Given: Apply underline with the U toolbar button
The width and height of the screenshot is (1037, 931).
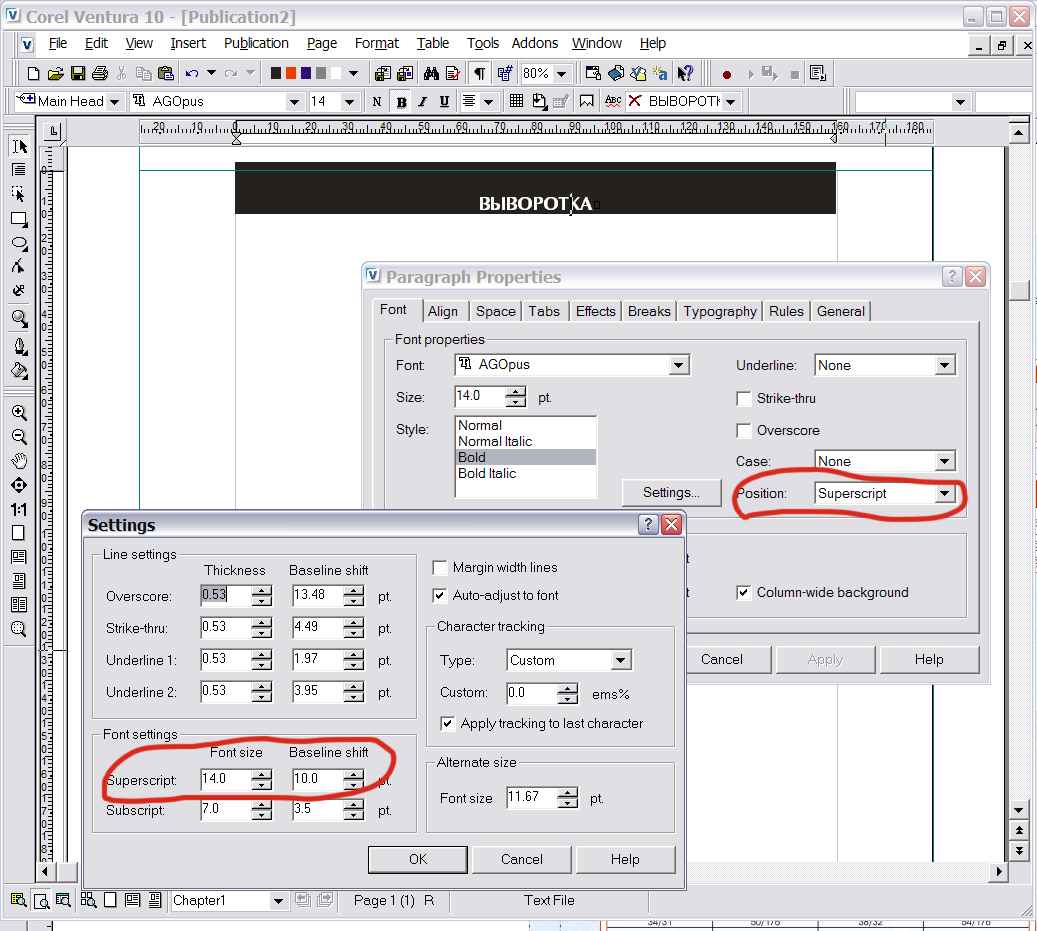Looking at the screenshot, I should click(444, 101).
